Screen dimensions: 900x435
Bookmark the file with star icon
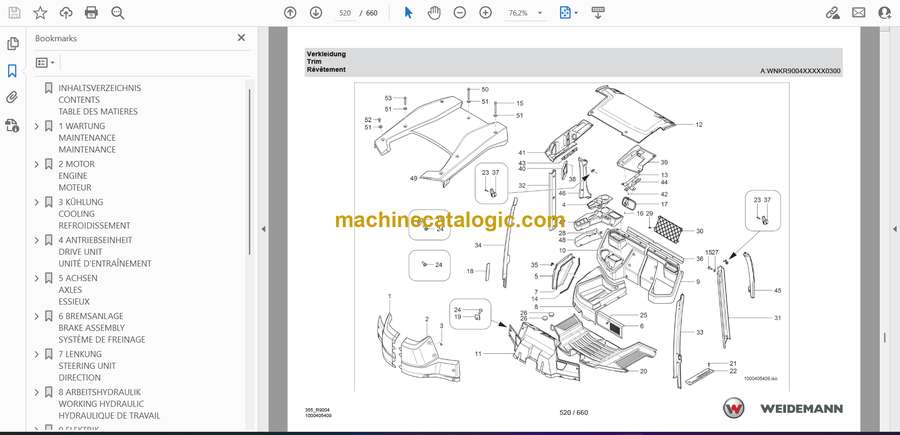point(40,13)
